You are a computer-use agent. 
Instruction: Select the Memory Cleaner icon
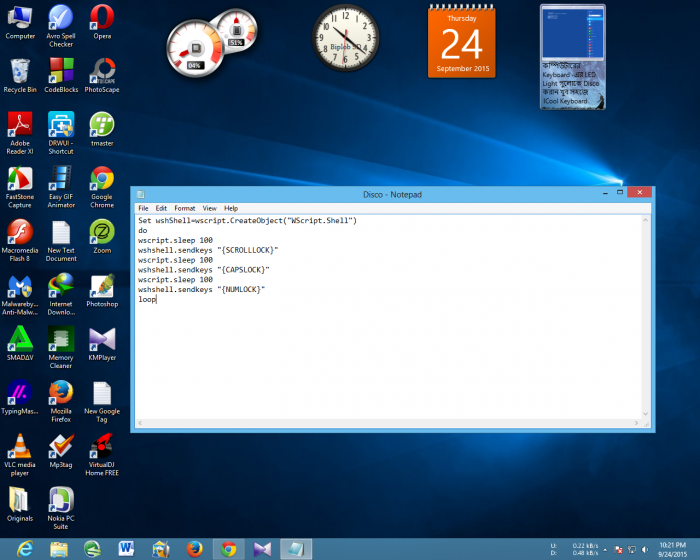61,347
